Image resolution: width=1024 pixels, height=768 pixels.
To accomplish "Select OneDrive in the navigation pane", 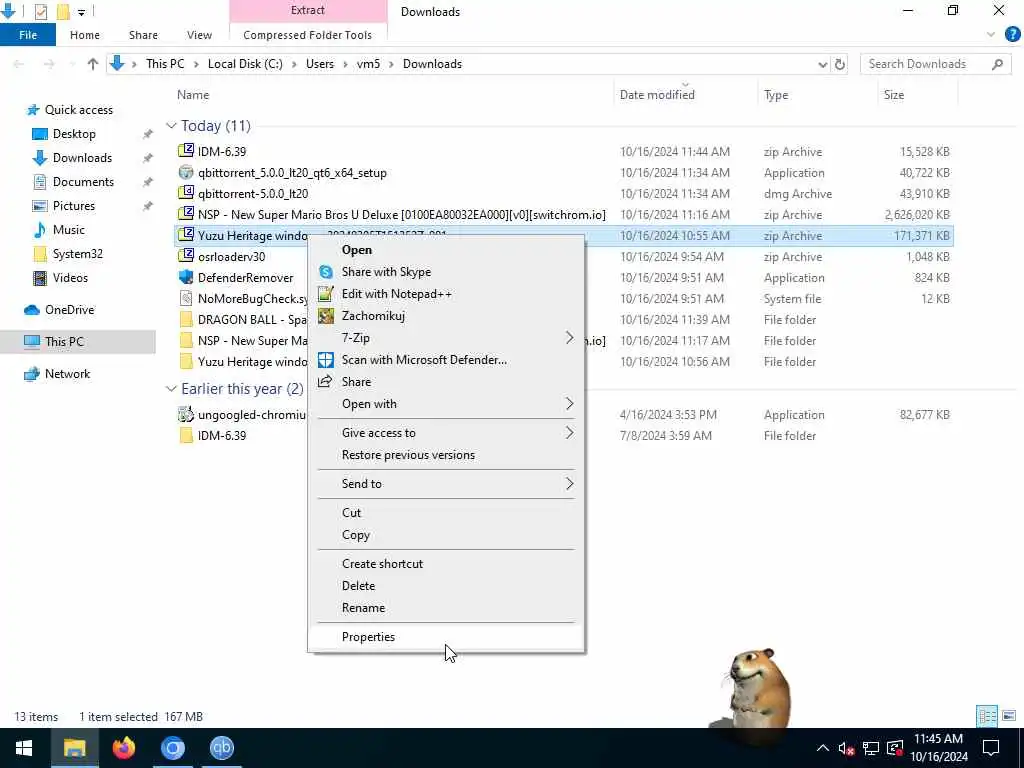I will click(x=69, y=310).
